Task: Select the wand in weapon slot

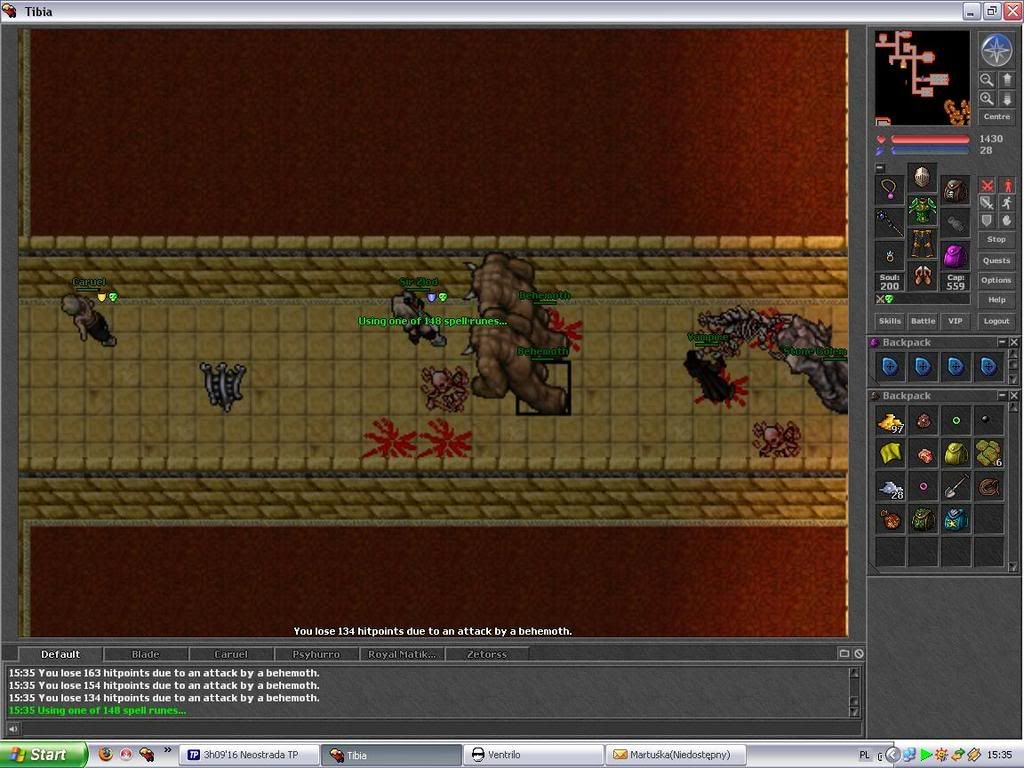Action: [x=889, y=223]
